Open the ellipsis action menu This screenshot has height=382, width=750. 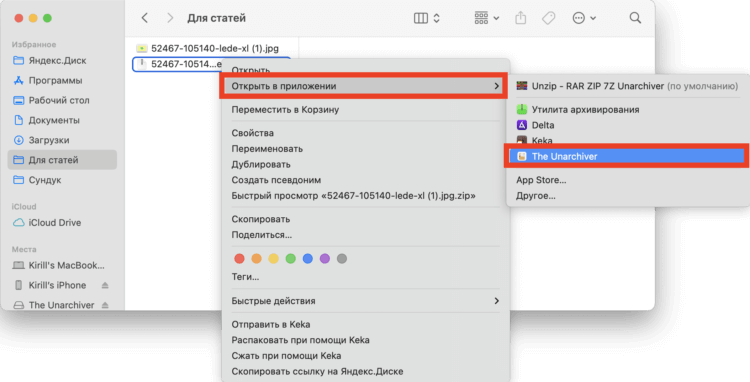(x=584, y=18)
